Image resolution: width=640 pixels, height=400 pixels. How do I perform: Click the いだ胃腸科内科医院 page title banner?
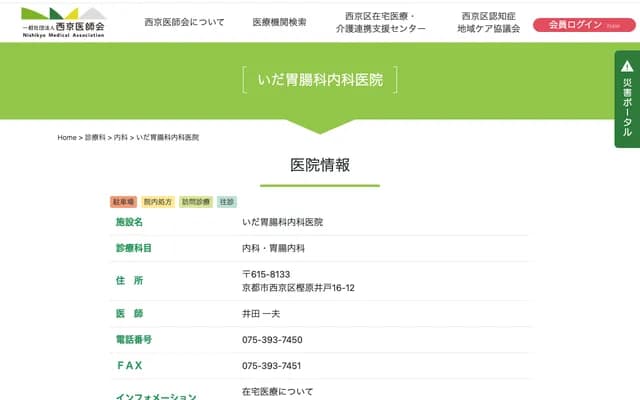tap(320, 79)
